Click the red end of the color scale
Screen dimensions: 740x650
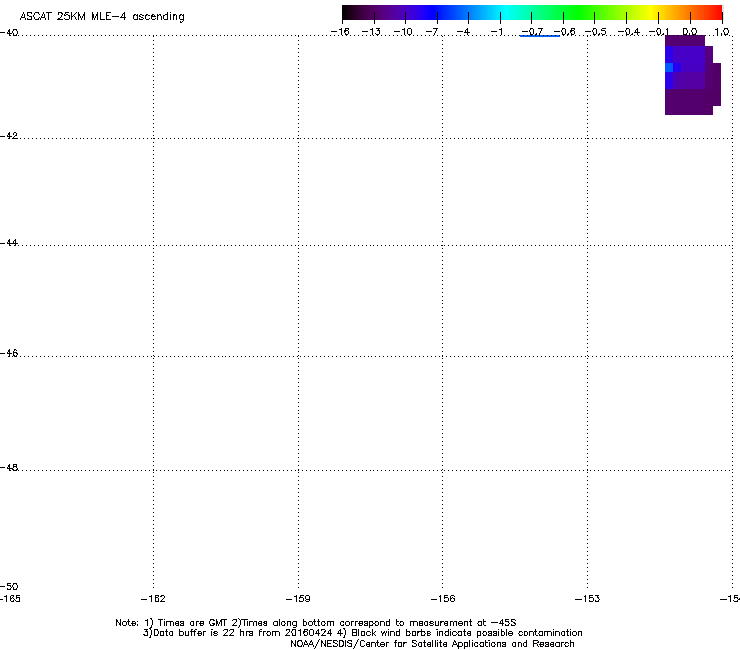(713, 13)
